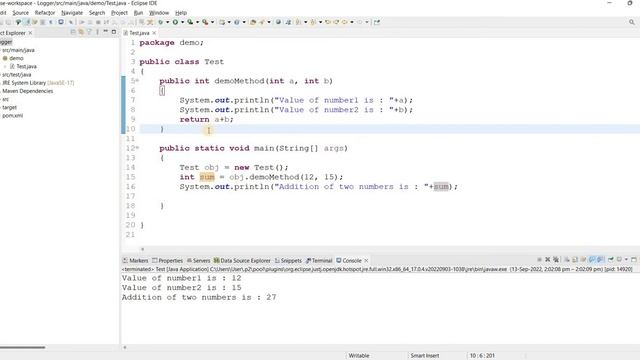Open the Window menu
Screen dimensions: 640x360
[159, 13]
